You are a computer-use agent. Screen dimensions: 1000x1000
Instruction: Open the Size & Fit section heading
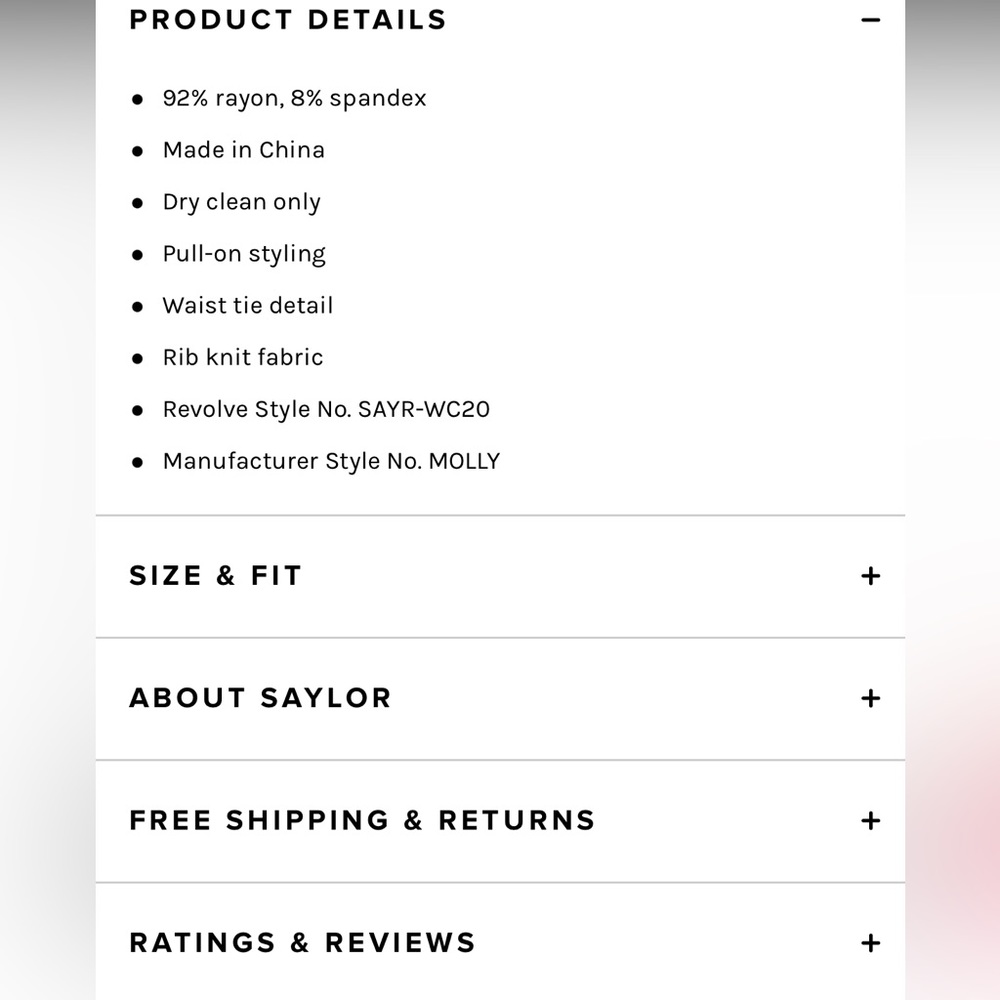tap(215, 576)
